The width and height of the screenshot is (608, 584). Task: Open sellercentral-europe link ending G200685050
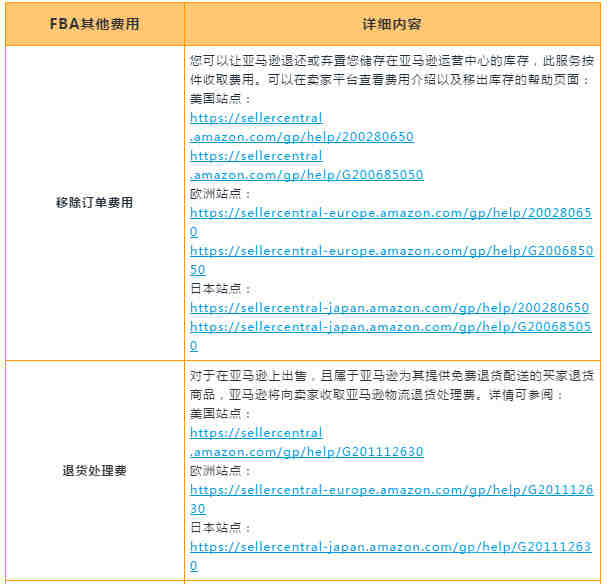[392, 260]
